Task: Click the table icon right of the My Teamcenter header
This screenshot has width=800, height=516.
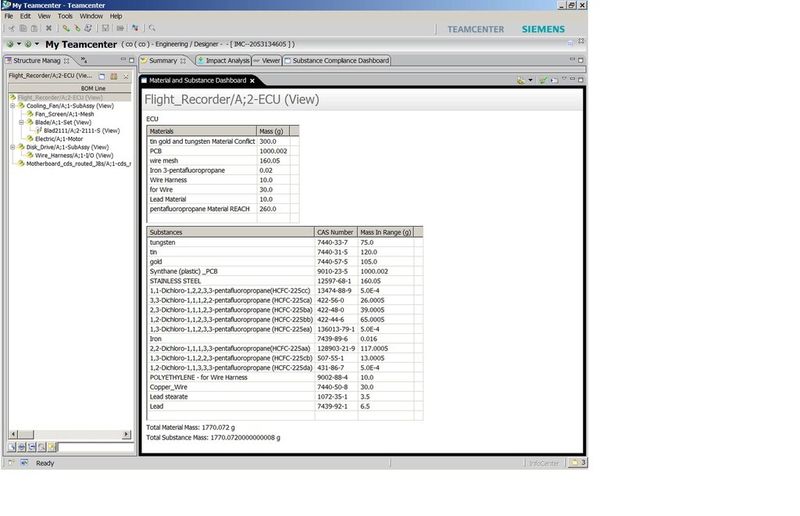Action: (570, 43)
